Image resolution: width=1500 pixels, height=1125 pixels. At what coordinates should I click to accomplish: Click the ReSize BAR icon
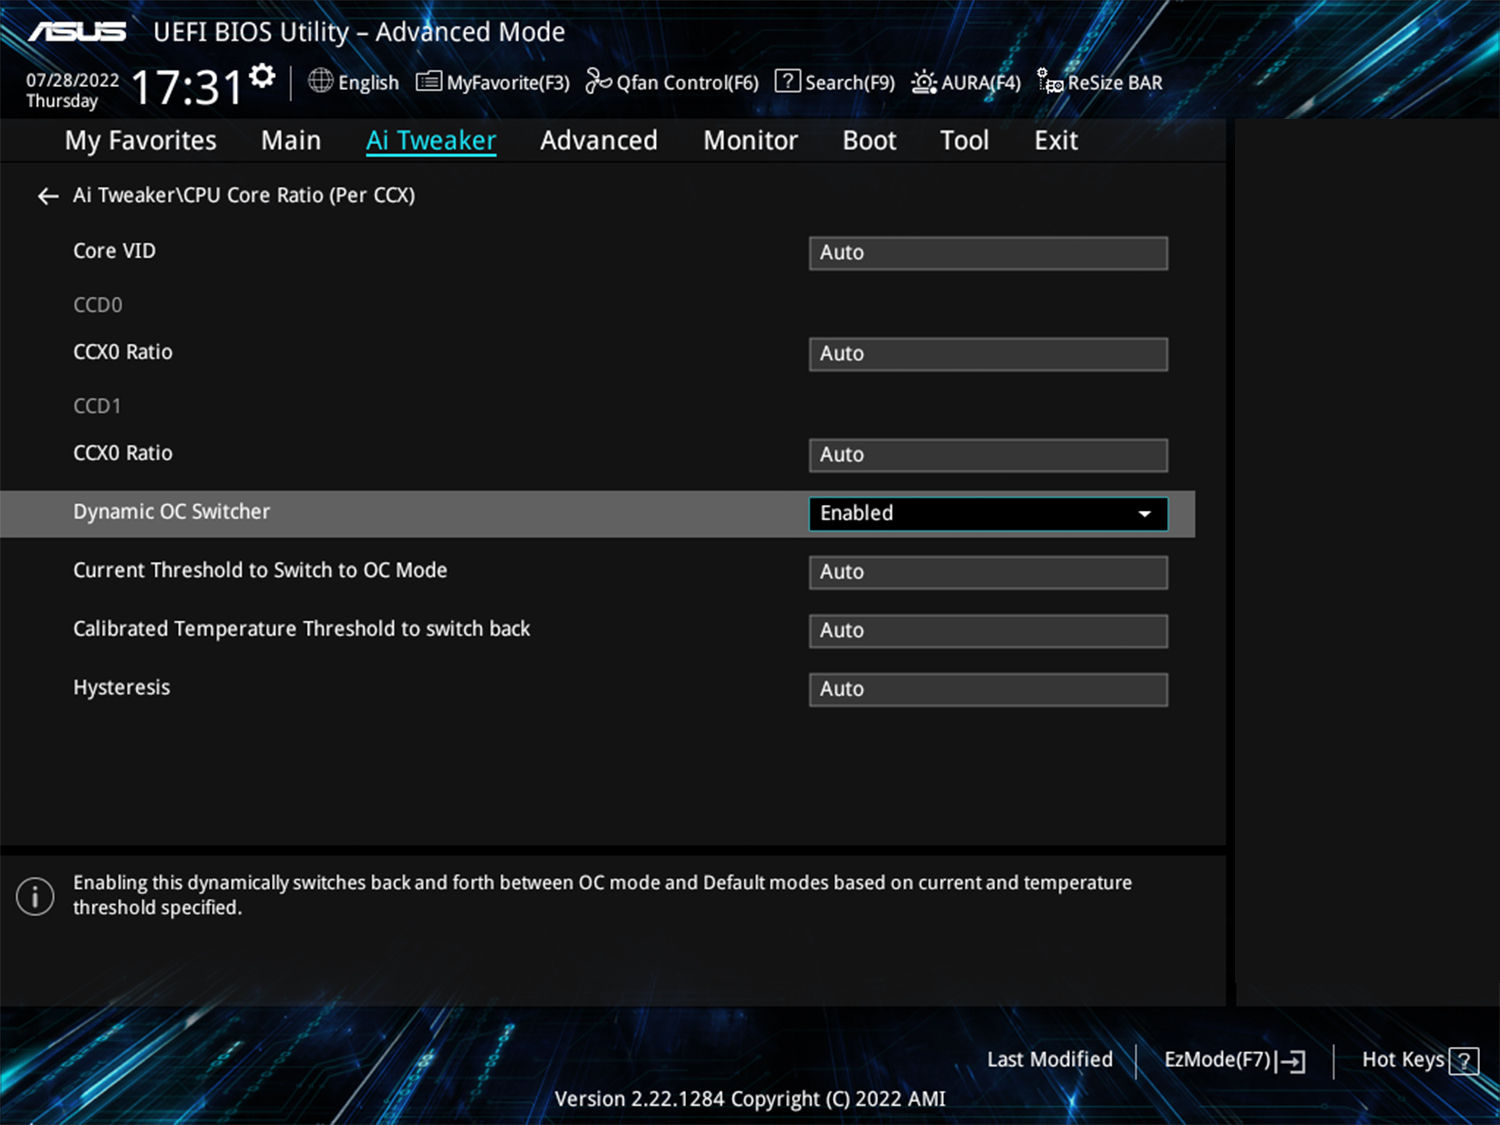coord(1050,81)
